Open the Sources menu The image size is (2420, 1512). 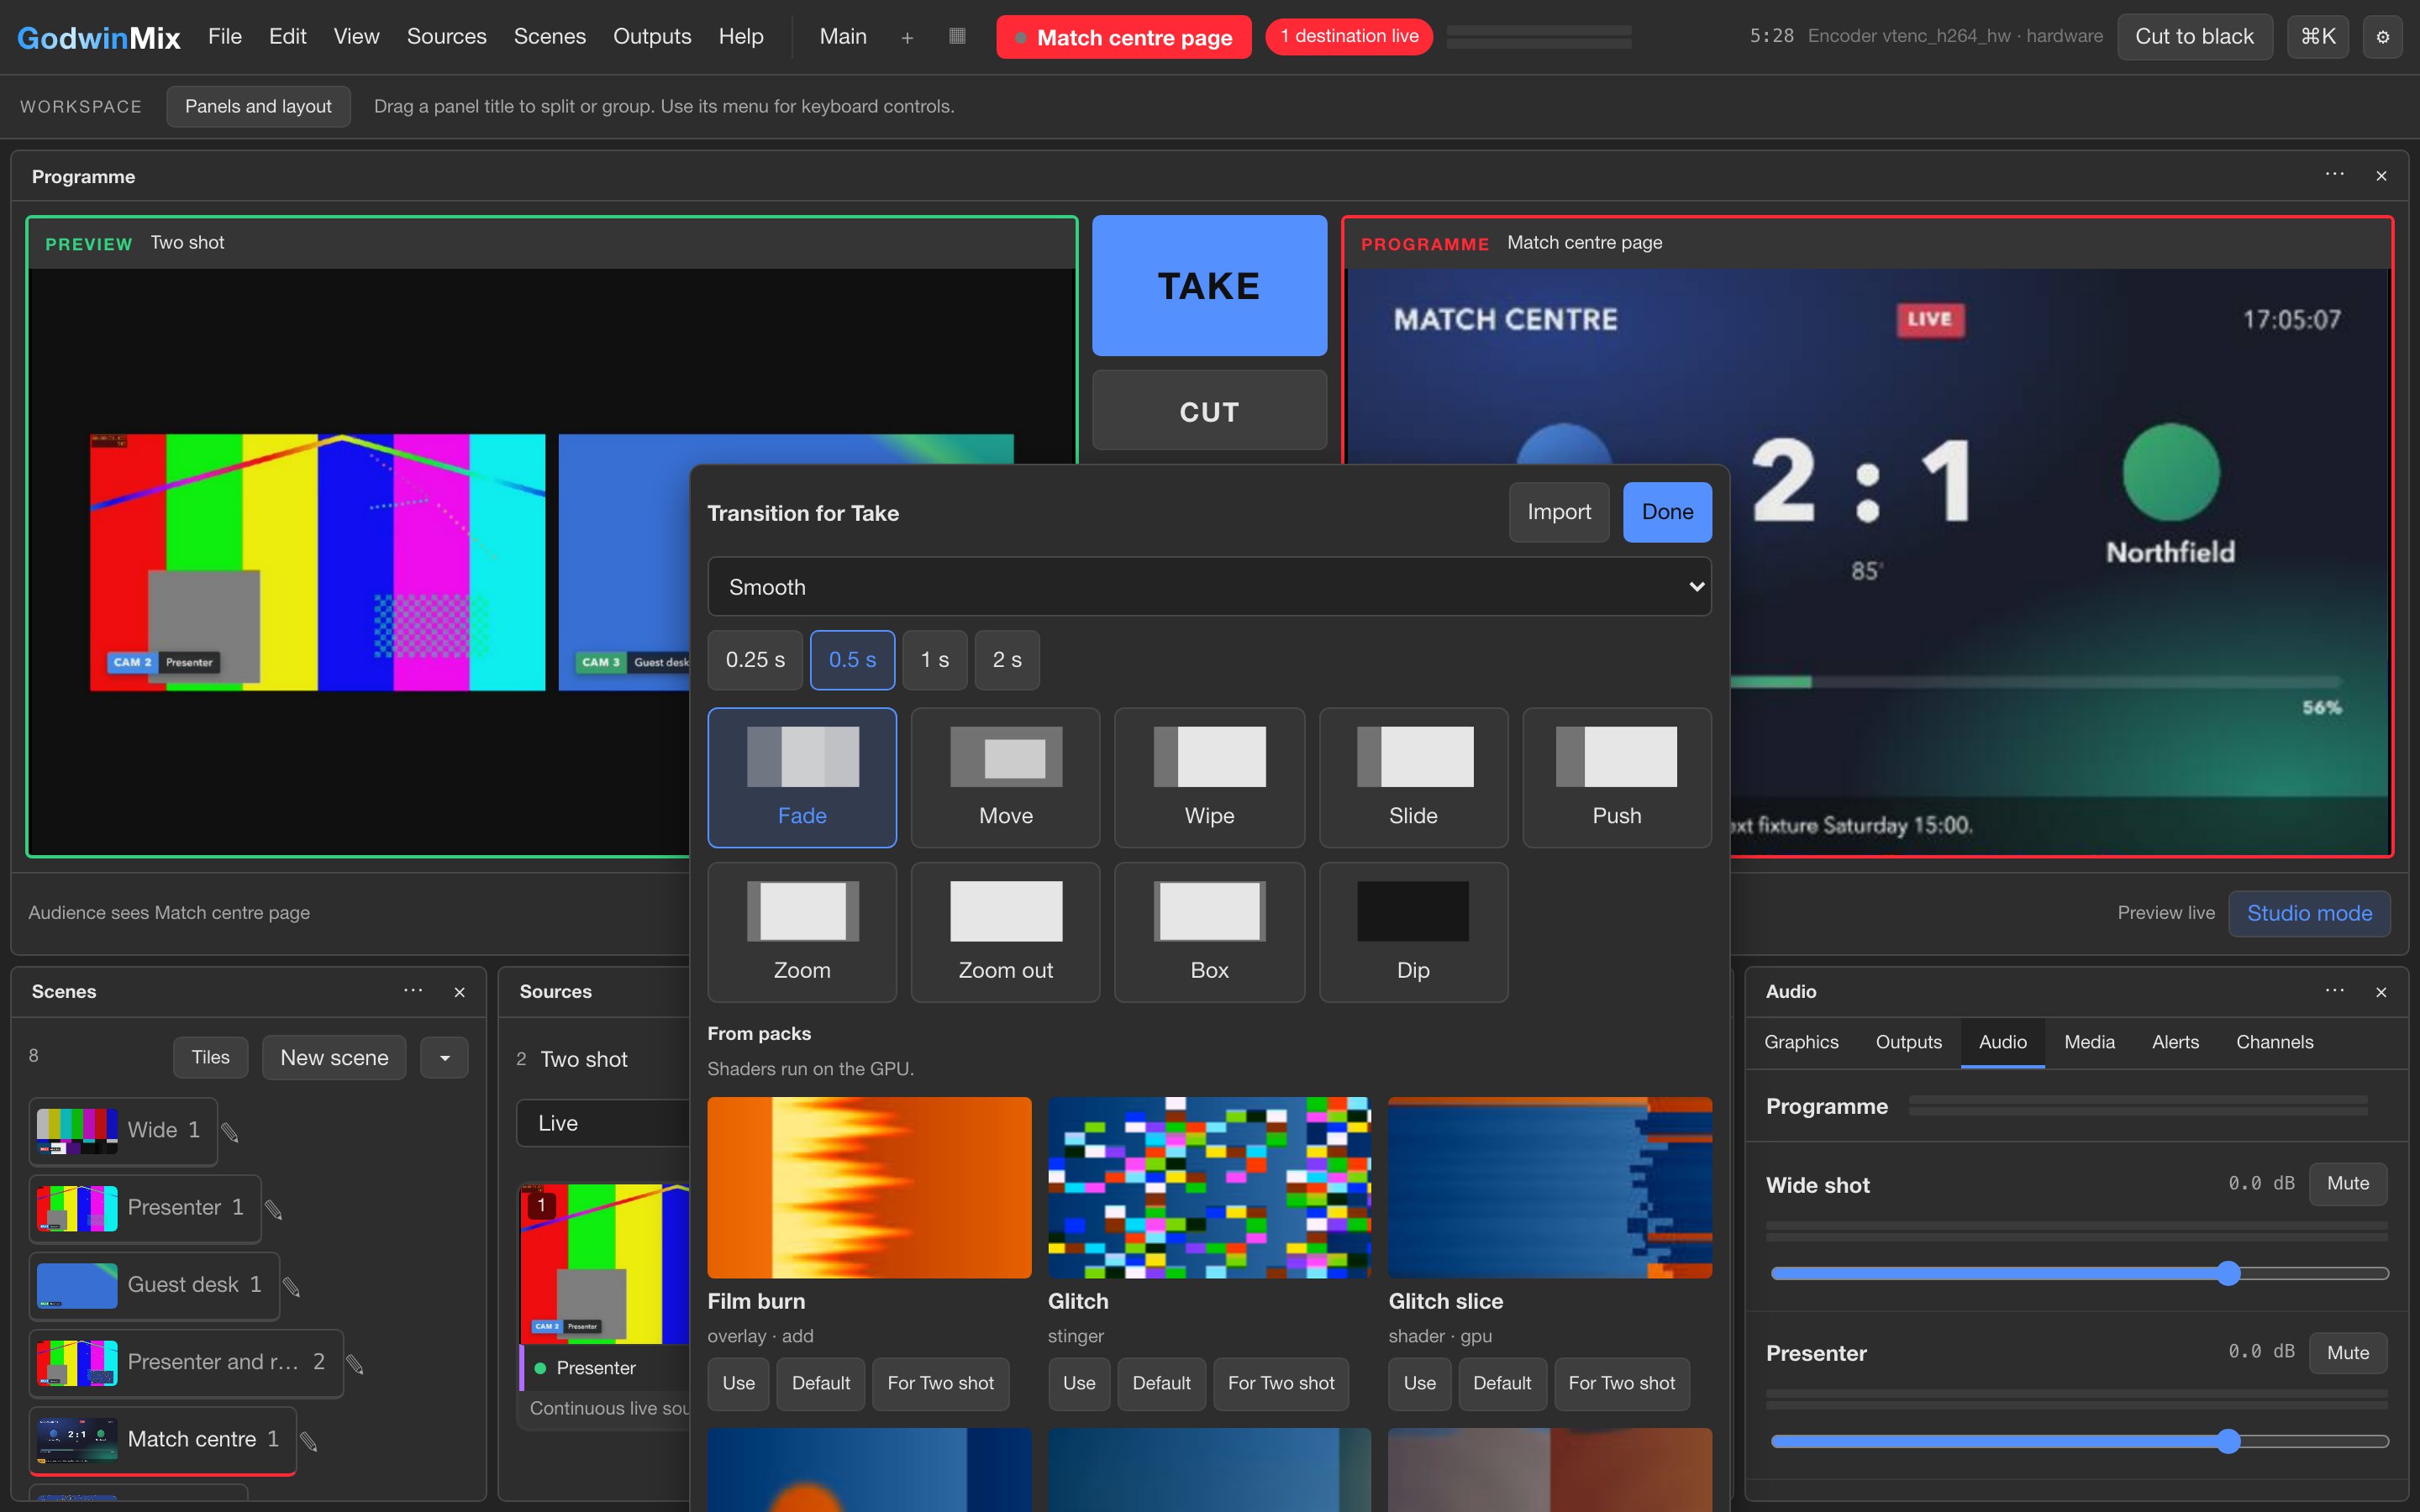(x=446, y=36)
